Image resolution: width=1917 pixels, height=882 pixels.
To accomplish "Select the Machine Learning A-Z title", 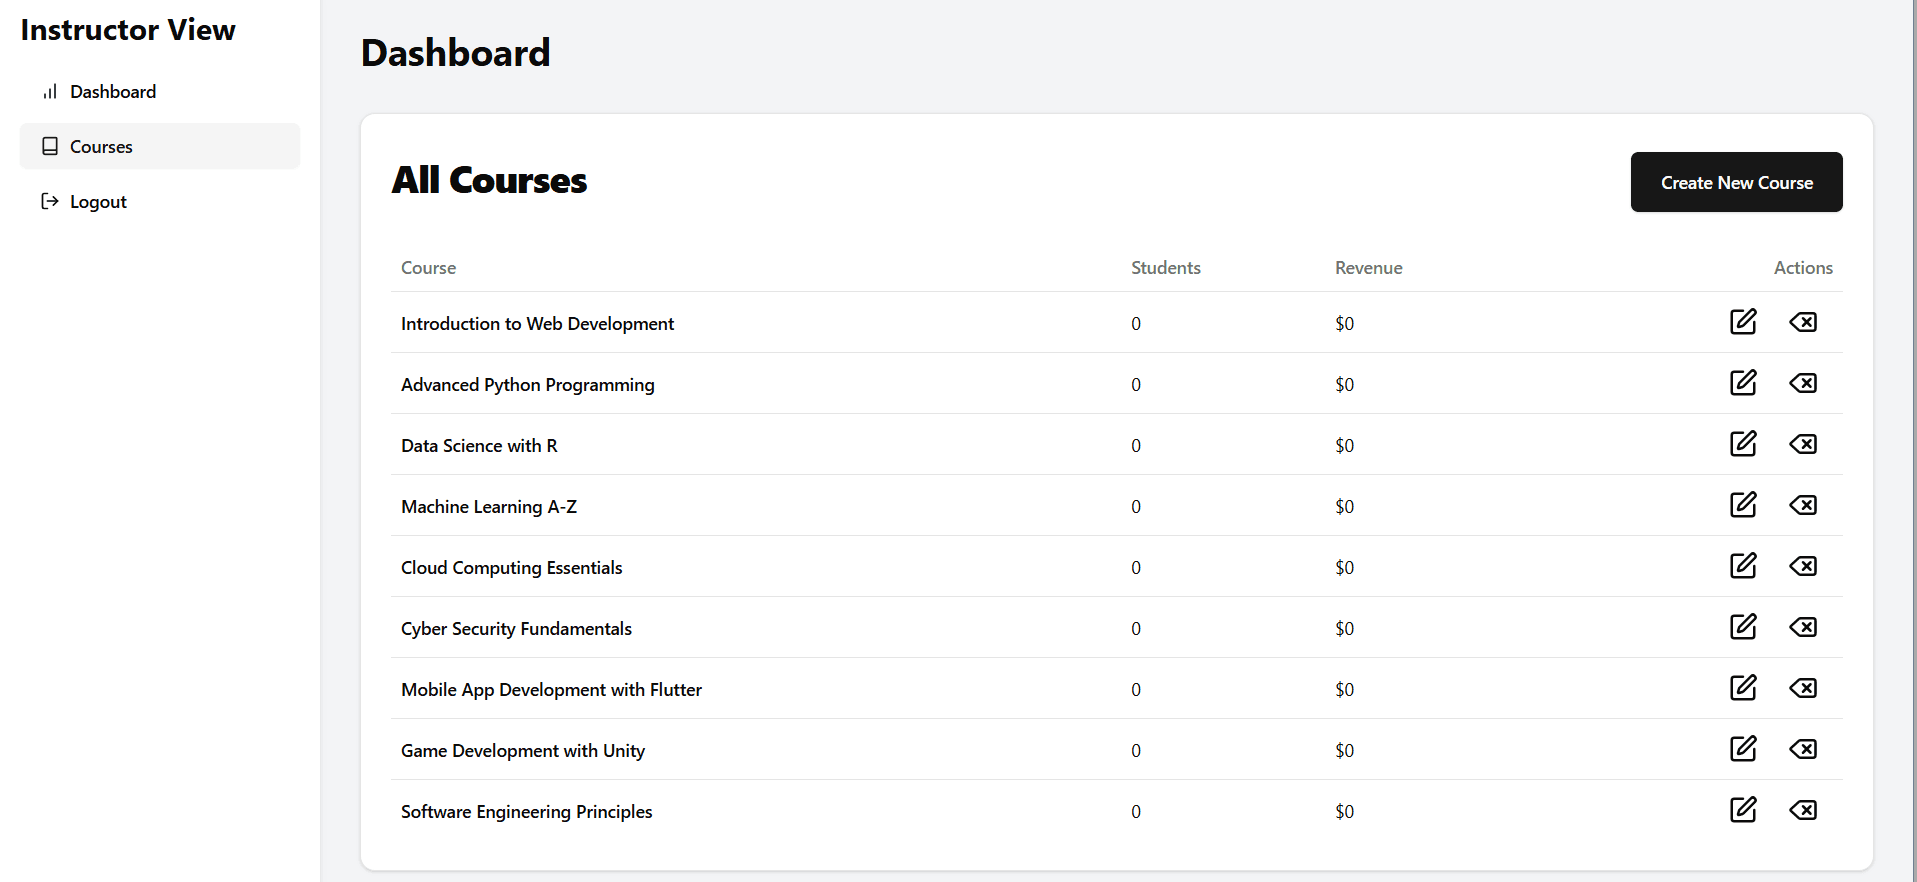I will [x=489, y=507].
